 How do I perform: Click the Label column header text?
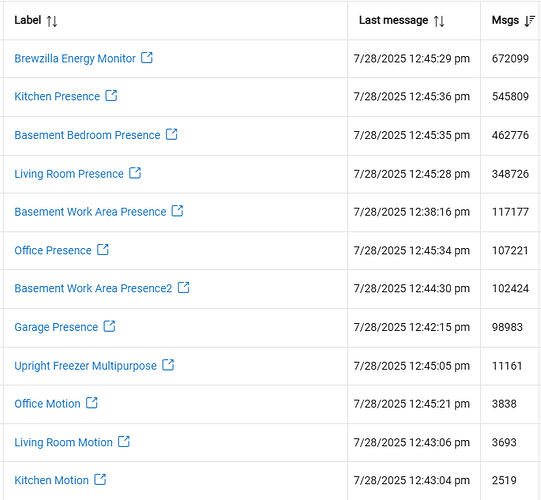click(28, 20)
